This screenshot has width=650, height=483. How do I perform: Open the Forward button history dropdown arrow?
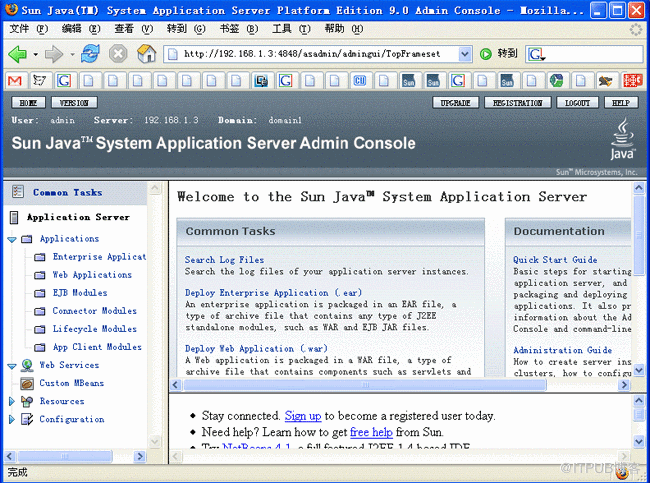72,54
